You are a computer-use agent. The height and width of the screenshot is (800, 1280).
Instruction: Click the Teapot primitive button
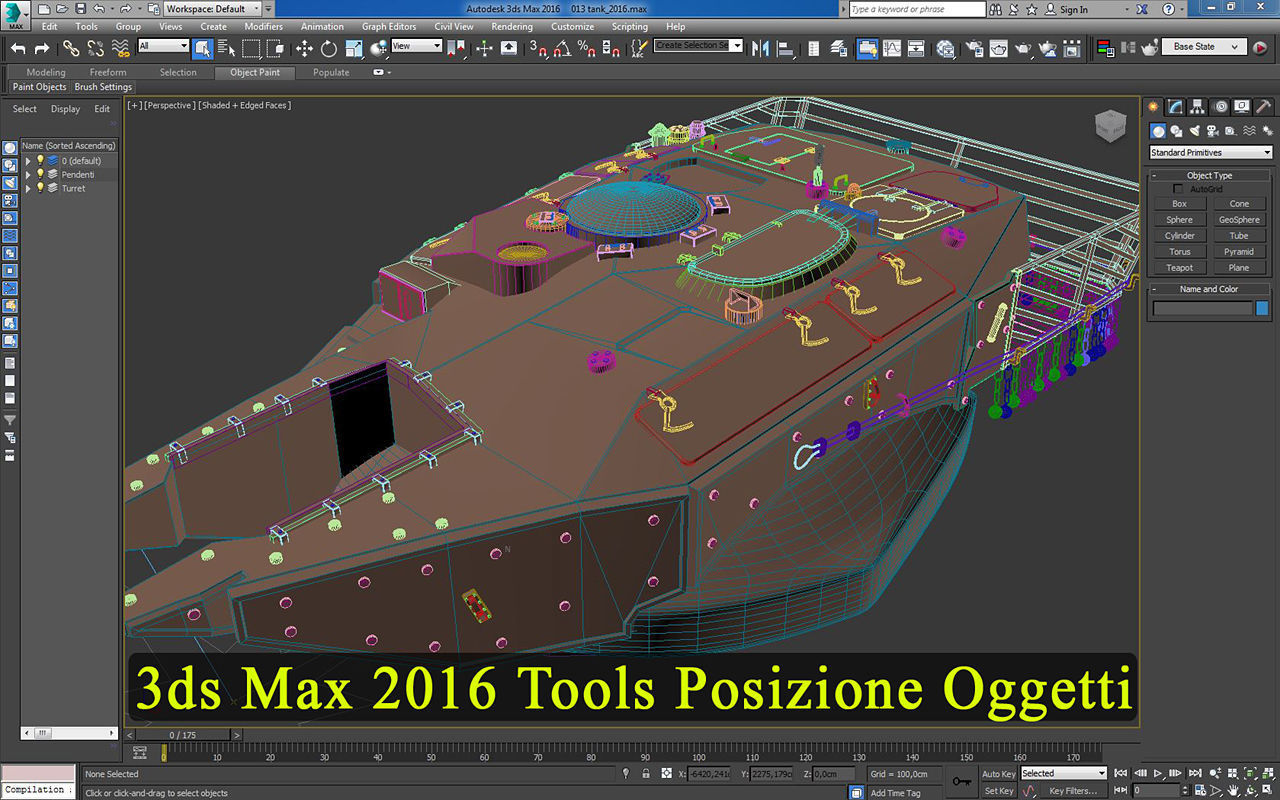tap(1180, 268)
